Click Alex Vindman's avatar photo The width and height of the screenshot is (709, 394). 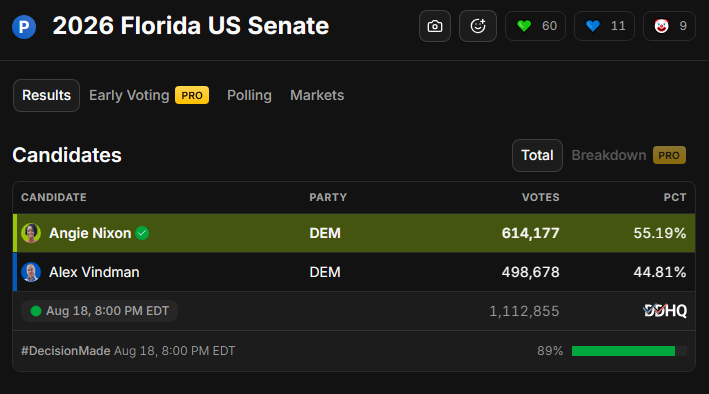31,272
